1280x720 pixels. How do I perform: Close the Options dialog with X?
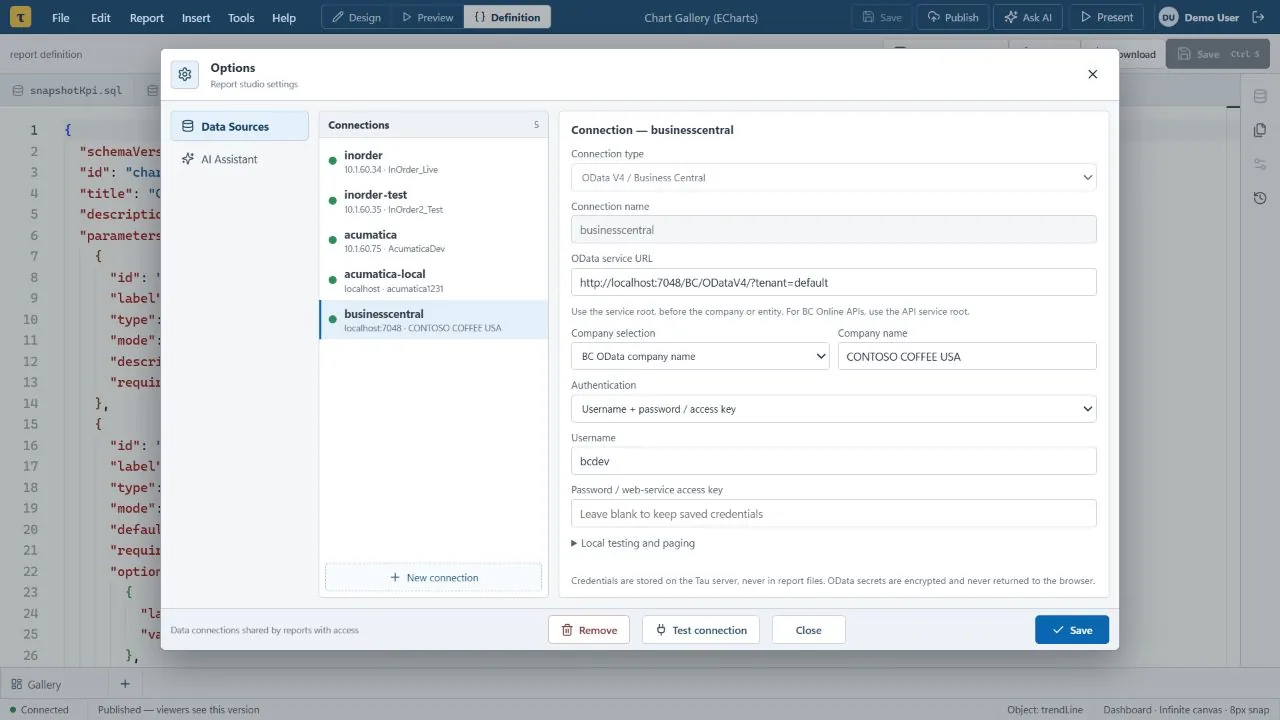(x=1092, y=74)
